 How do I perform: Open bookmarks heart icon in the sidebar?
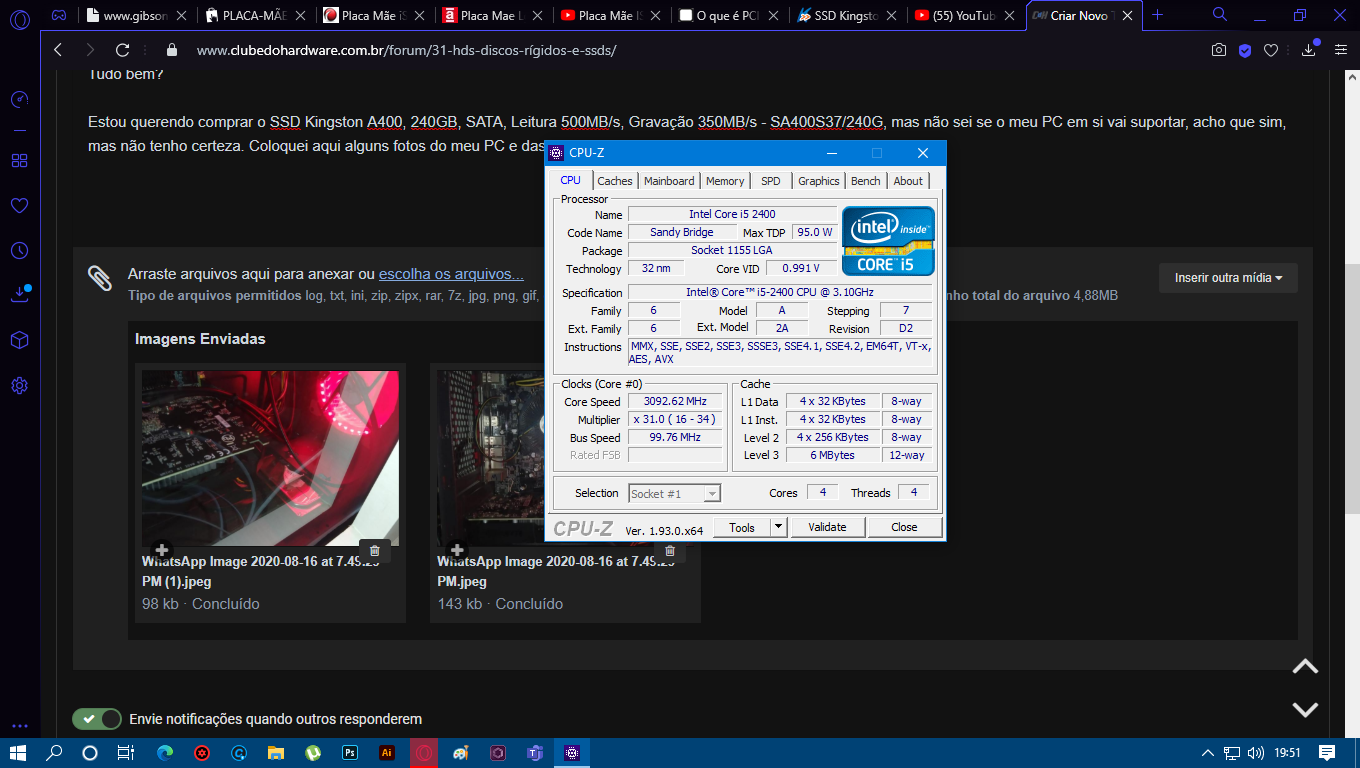tap(19, 205)
